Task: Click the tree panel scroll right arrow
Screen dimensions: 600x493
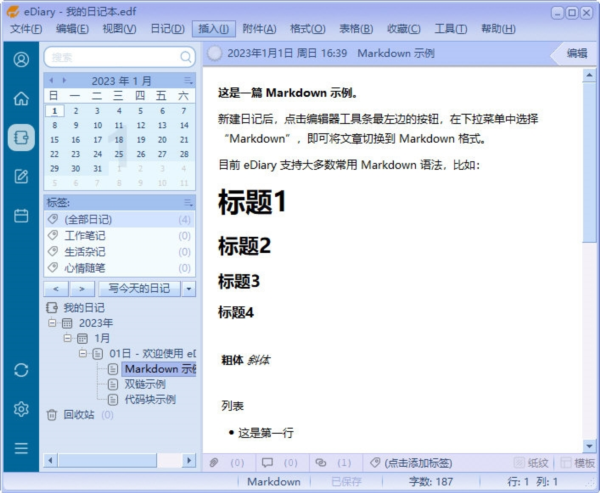Action: [x=189, y=460]
